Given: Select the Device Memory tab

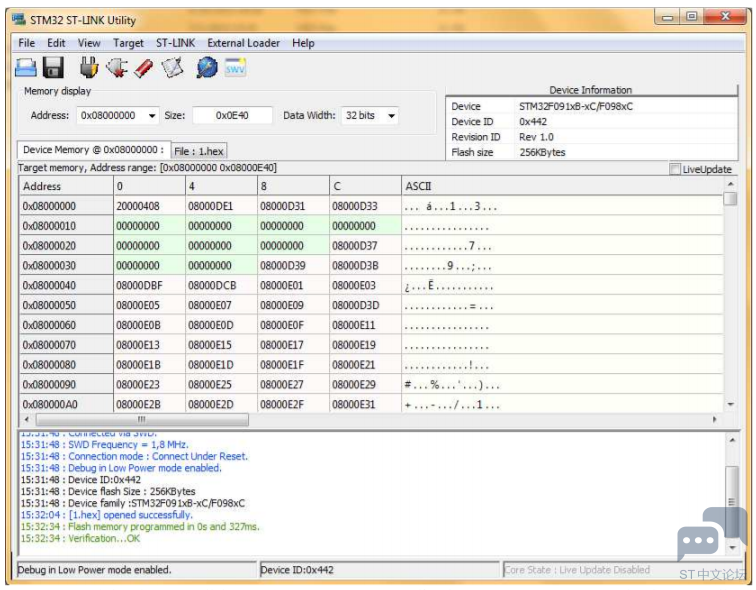Looking at the screenshot, I should click(x=94, y=150).
